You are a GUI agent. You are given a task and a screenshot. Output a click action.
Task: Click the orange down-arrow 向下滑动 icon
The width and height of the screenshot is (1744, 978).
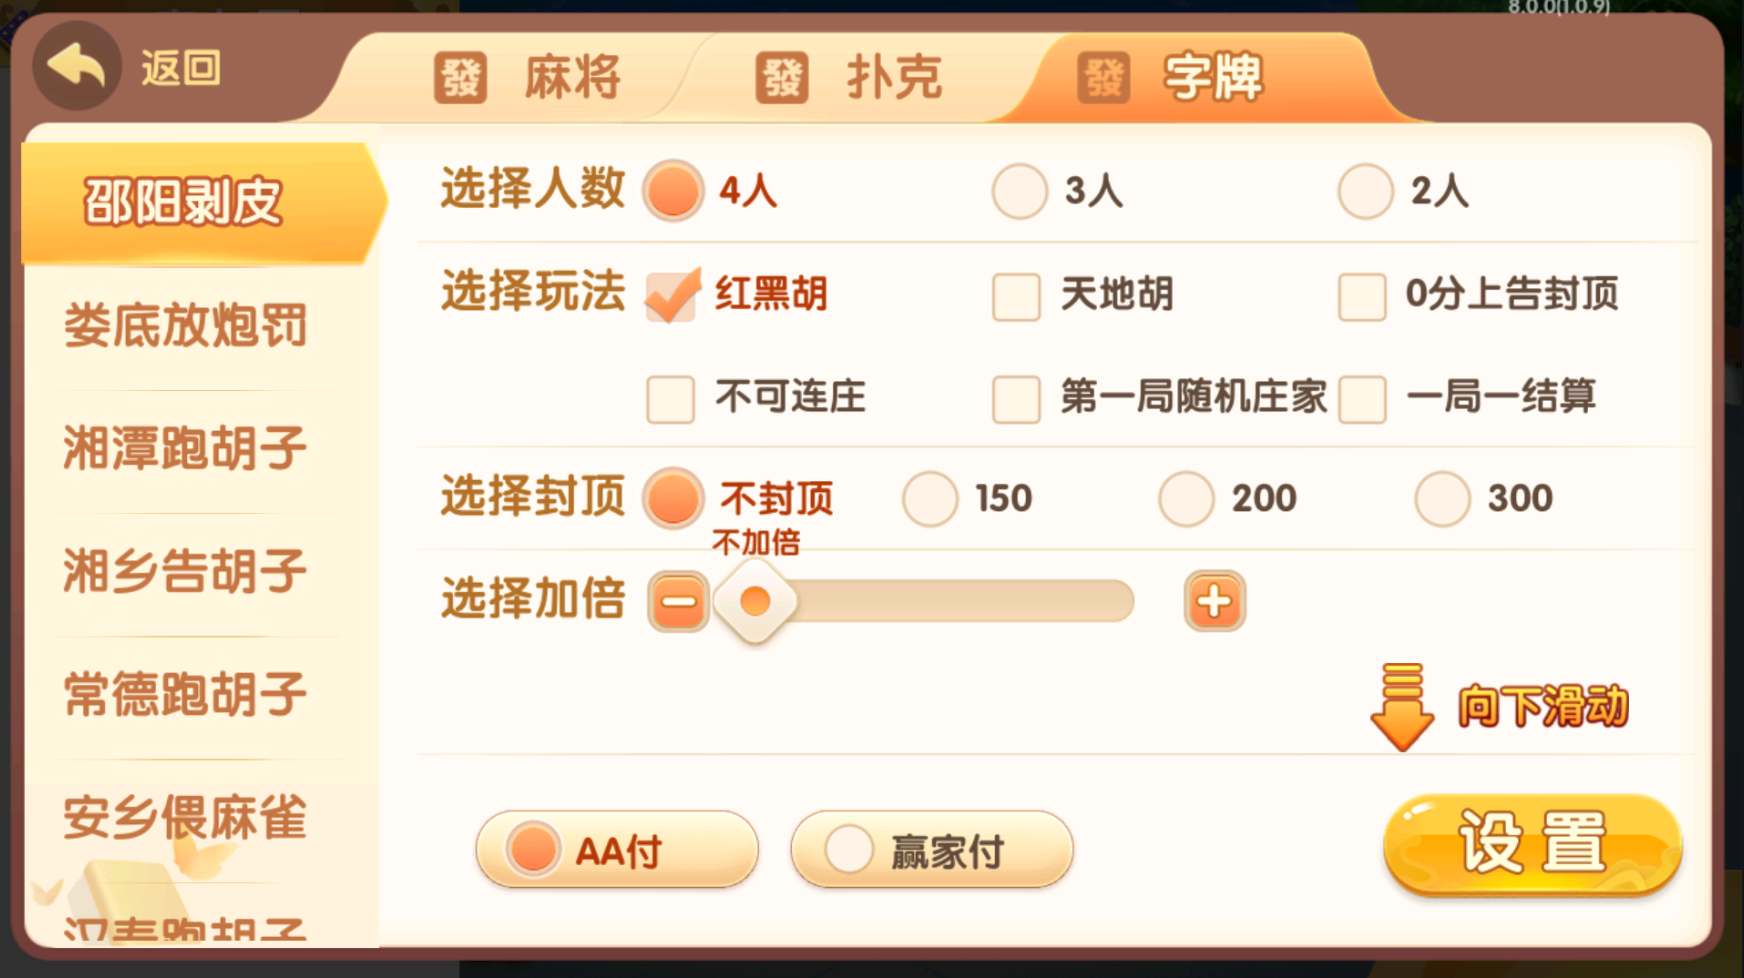pyautogui.click(x=1402, y=706)
